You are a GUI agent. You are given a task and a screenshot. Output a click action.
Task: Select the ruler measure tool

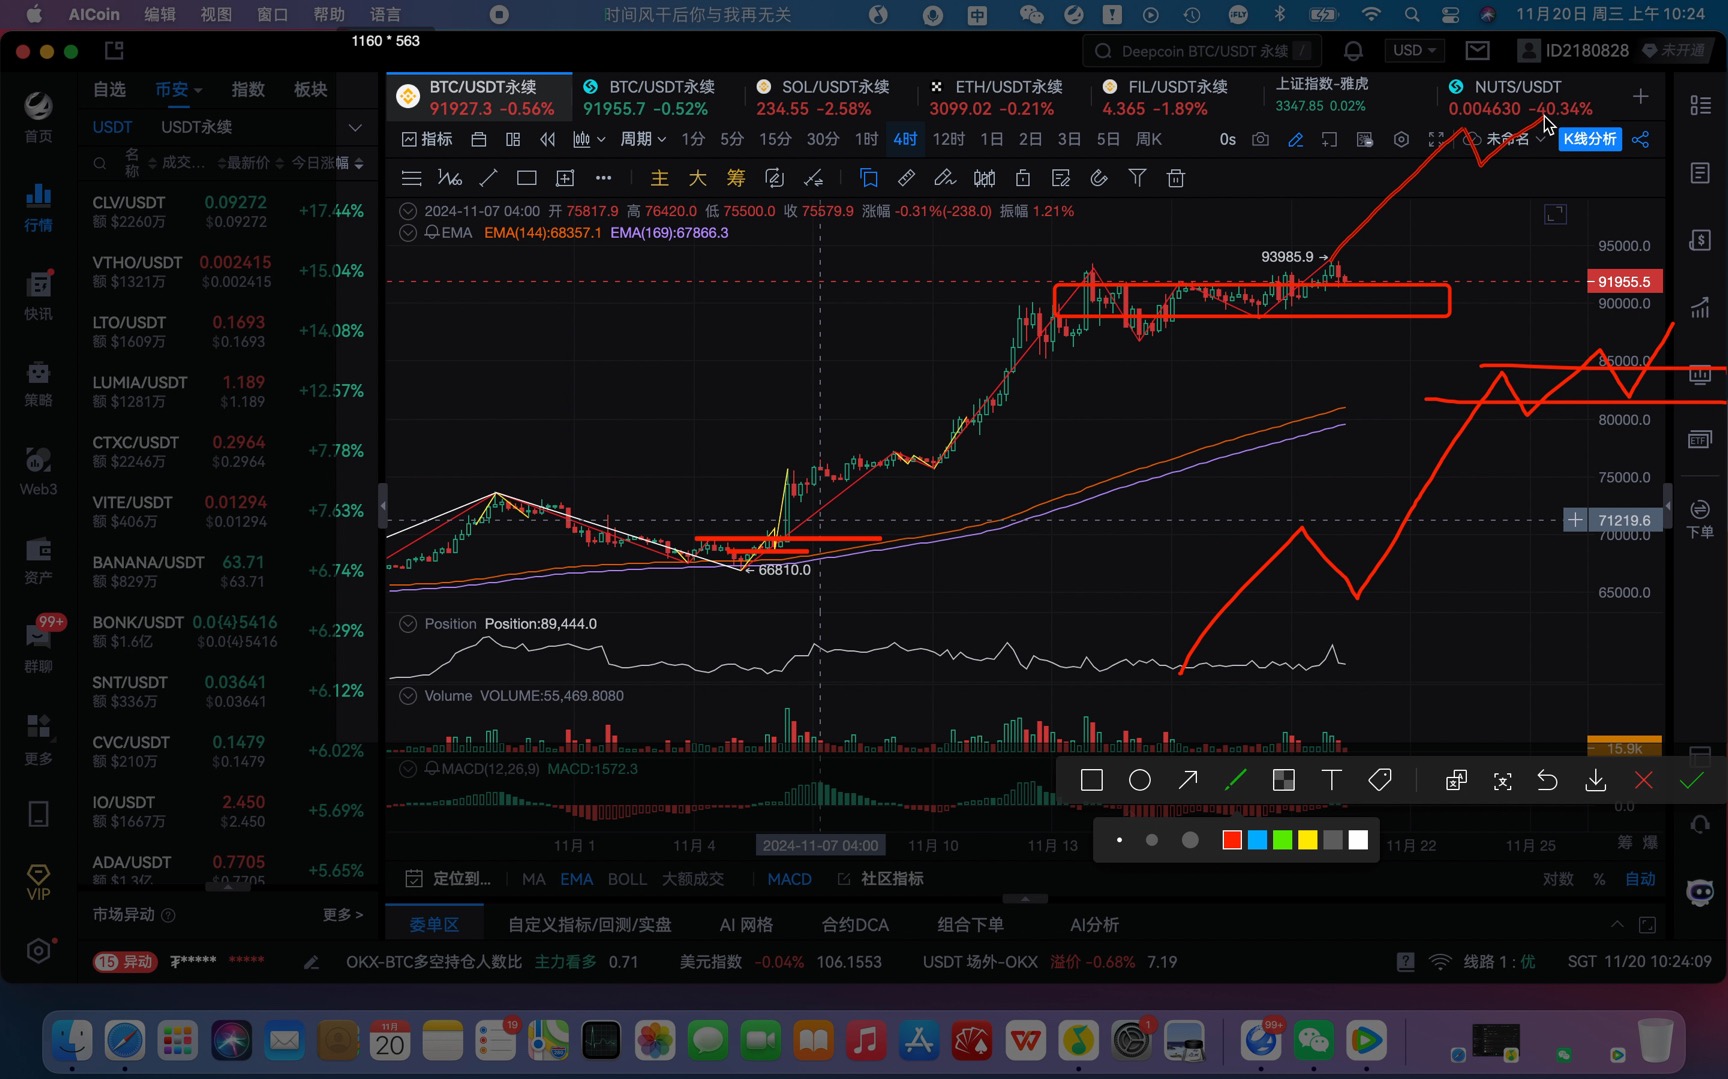tap(906, 178)
